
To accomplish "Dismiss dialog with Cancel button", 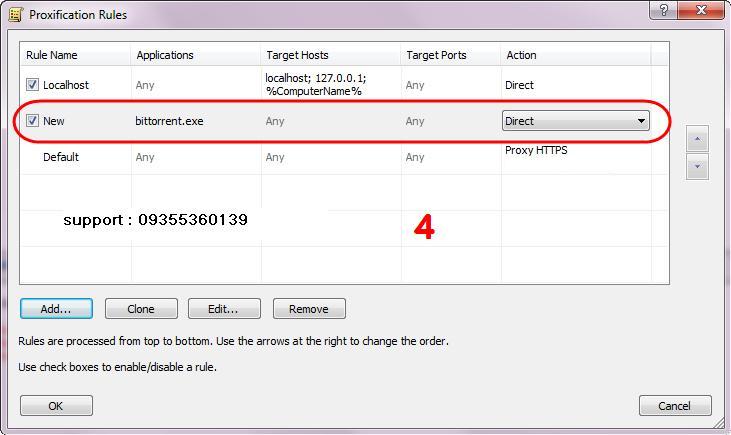I will [675, 406].
